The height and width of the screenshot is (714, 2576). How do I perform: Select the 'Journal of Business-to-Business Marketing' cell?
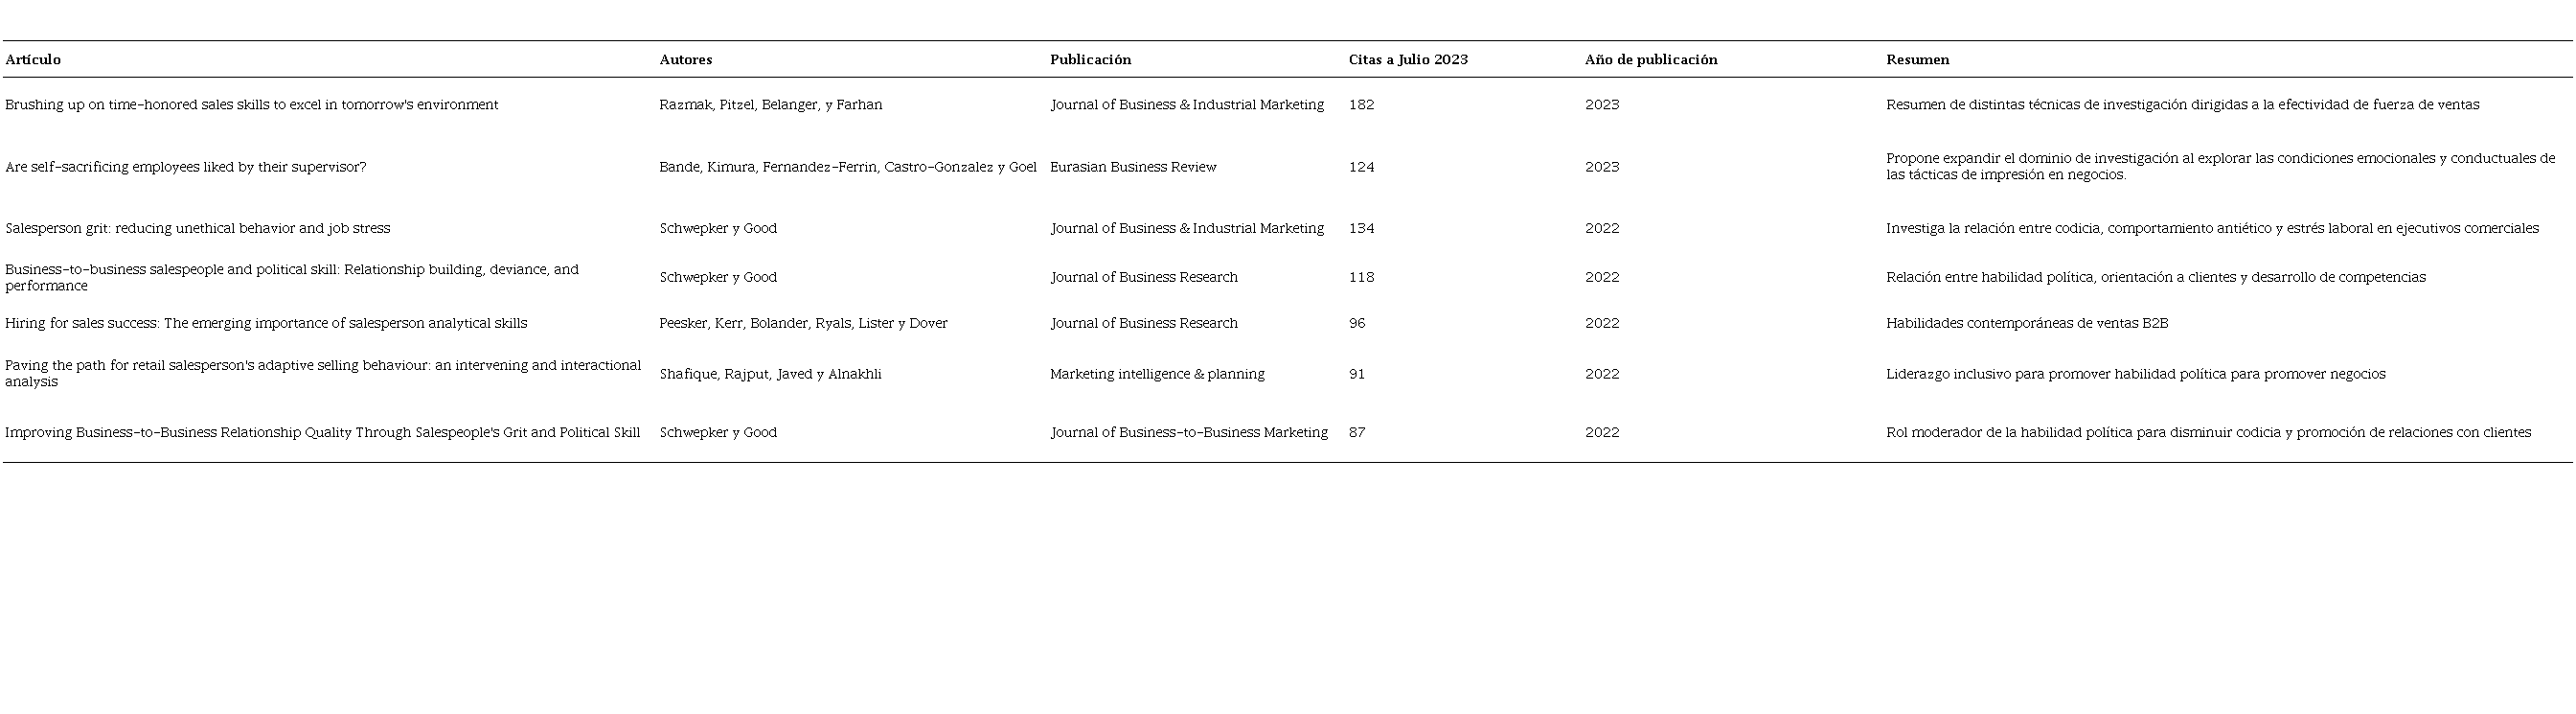(x=1188, y=432)
